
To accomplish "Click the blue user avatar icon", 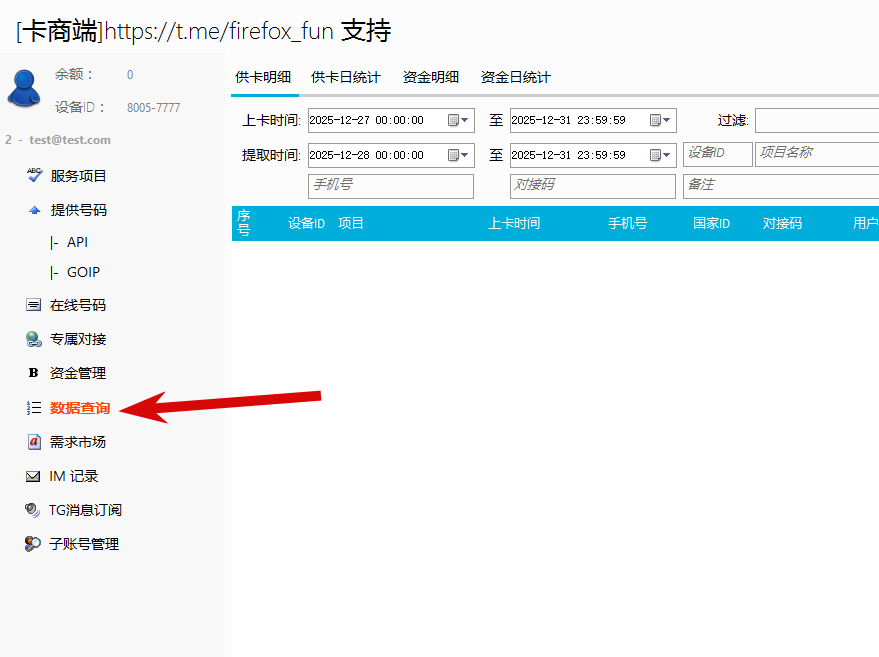I will pos(24,88).
